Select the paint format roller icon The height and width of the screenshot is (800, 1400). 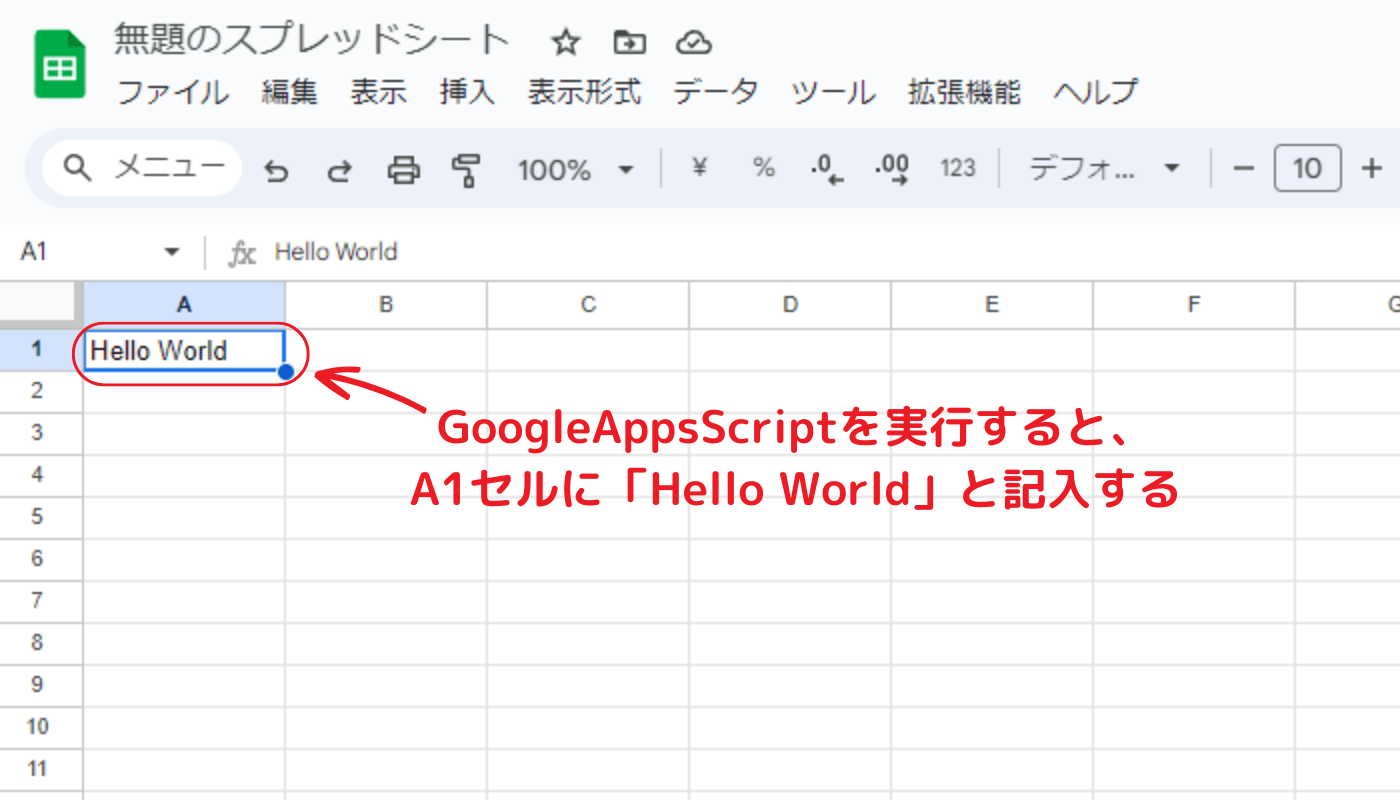(x=466, y=170)
